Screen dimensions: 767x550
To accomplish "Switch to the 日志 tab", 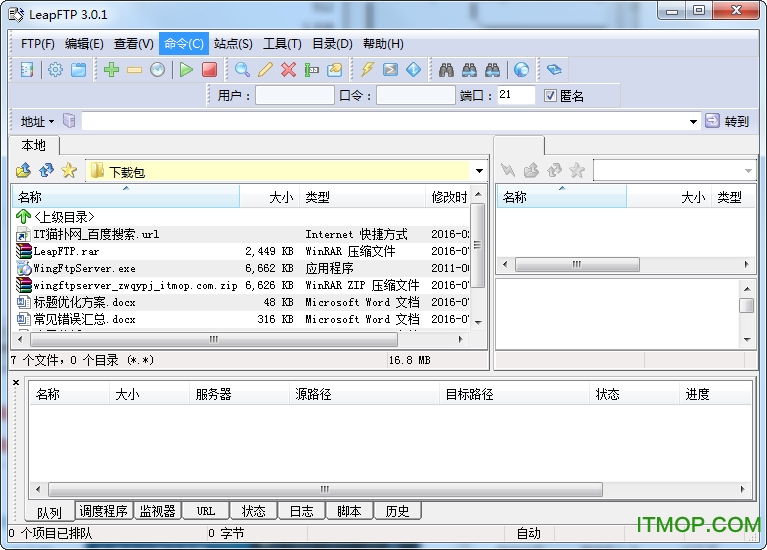I will click(301, 511).
